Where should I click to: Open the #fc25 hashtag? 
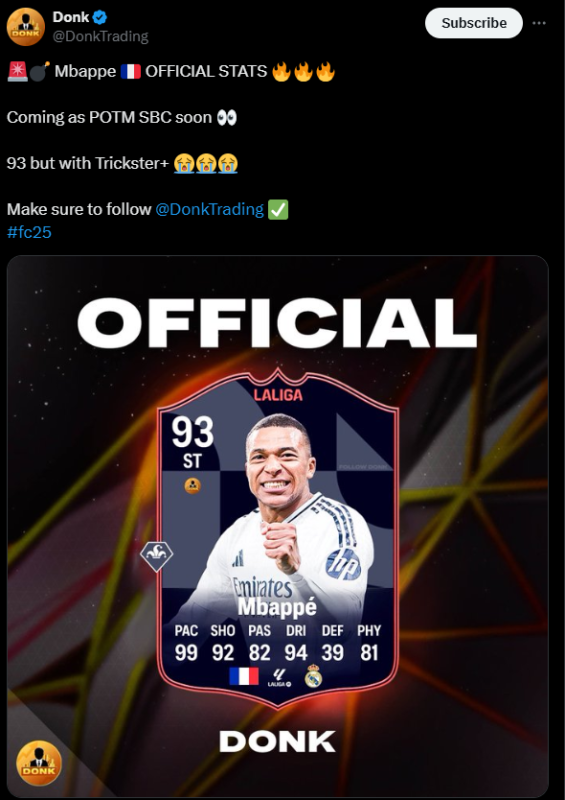click(29, 232)
